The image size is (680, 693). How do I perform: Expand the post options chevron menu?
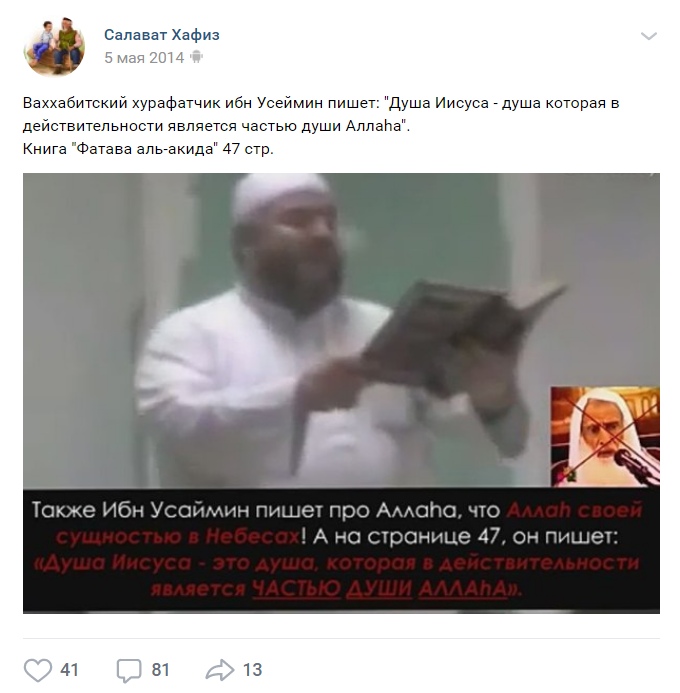(x=649, y=36)
